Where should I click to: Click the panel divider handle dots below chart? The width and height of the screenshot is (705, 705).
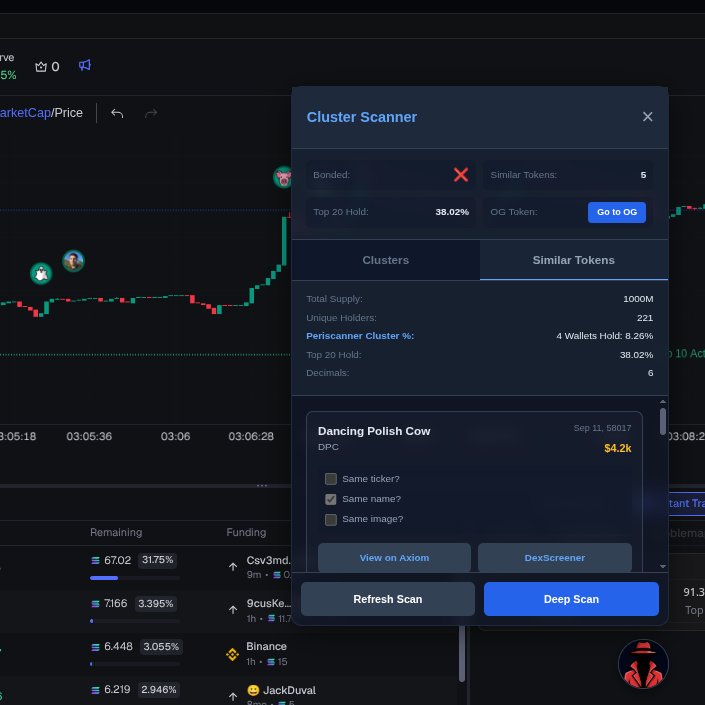[x=262, y=486]
